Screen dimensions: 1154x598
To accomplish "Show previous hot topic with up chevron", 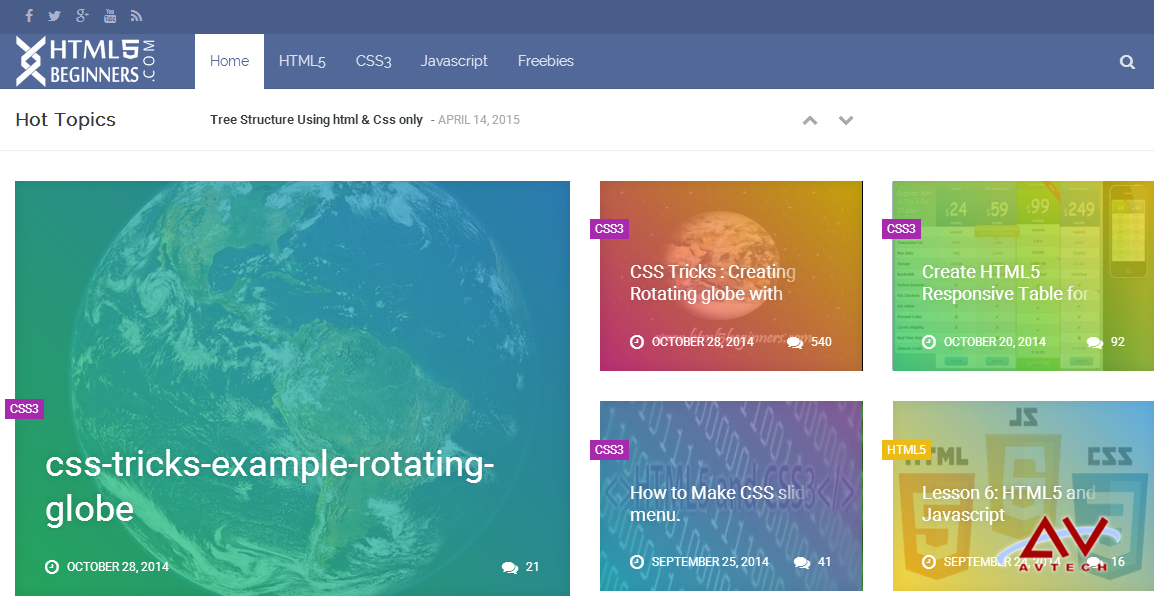I will (810, 120).
